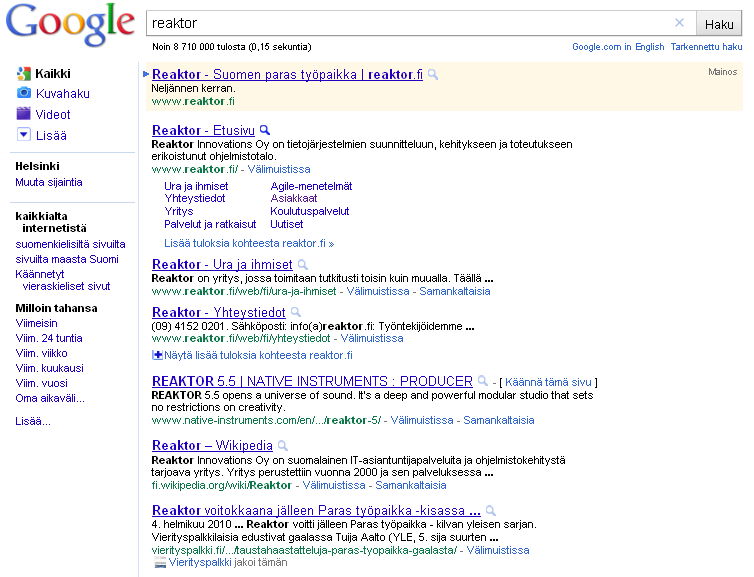754x577 pixels.
Task: Switch to Videot search
Action: pos(53,114)
